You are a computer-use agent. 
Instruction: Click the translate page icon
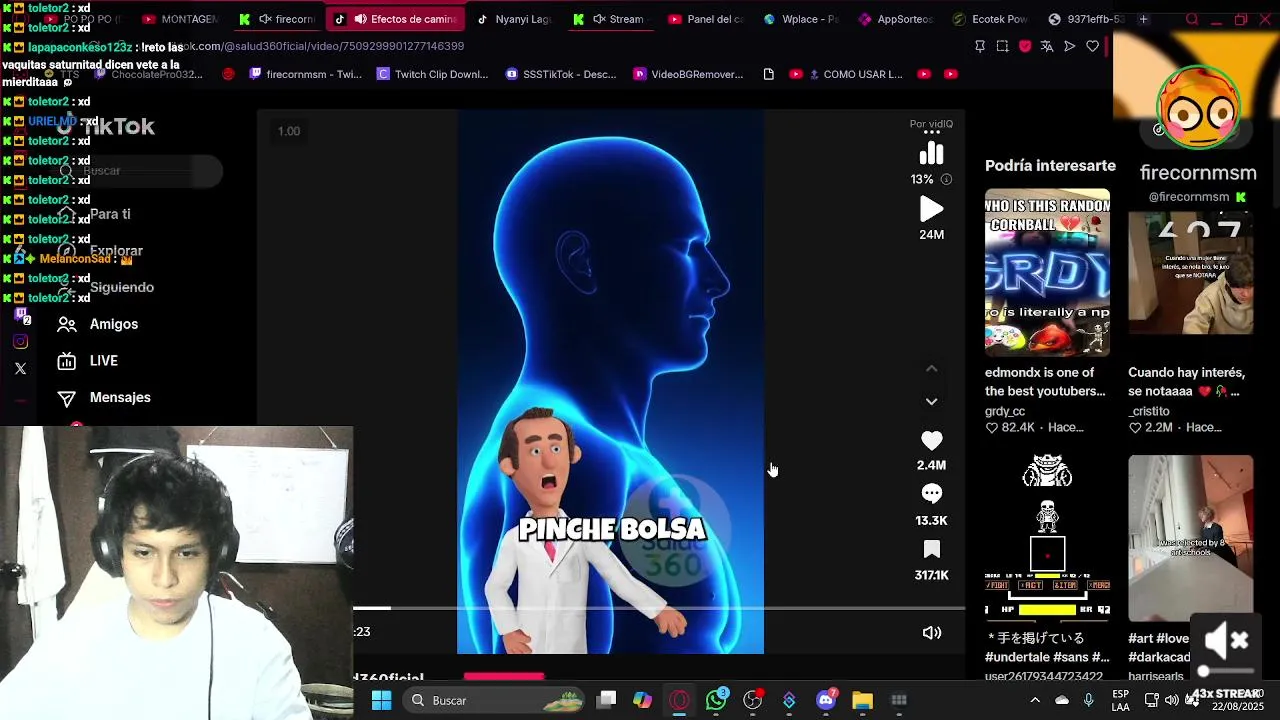tap(1047, 46)
